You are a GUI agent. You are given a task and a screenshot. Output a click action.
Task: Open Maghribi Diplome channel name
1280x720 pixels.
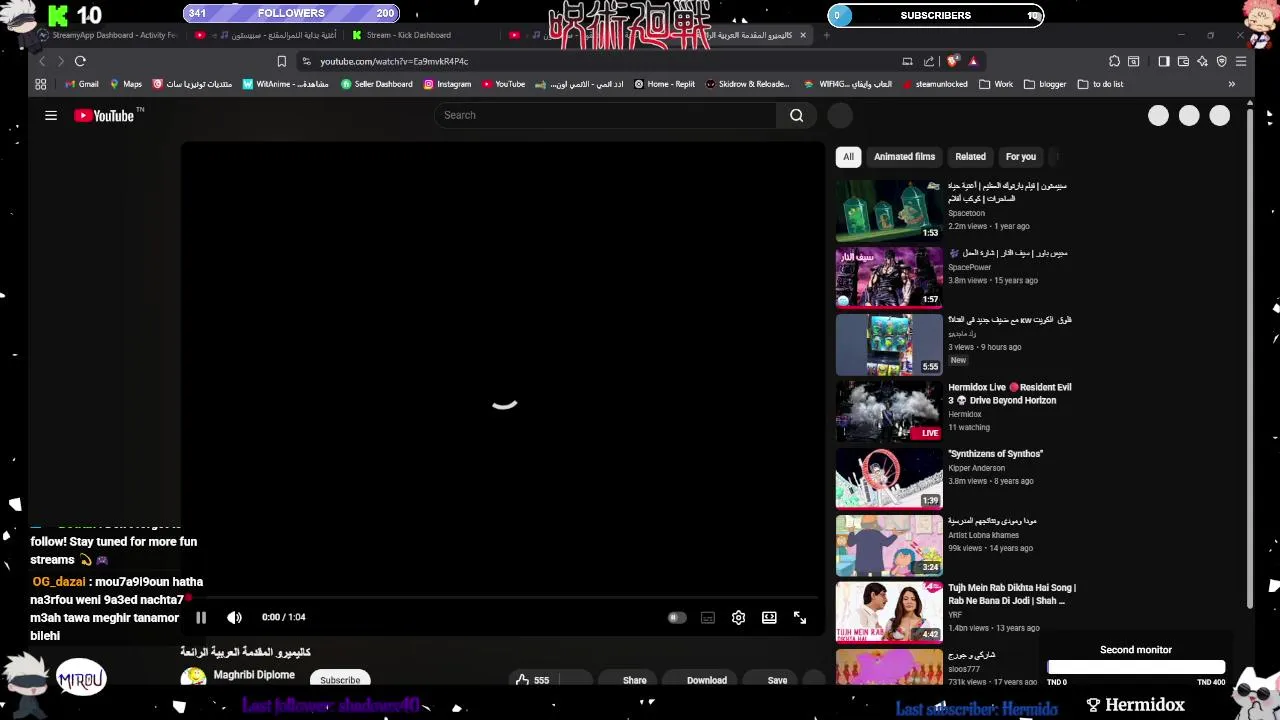point(254,675)
